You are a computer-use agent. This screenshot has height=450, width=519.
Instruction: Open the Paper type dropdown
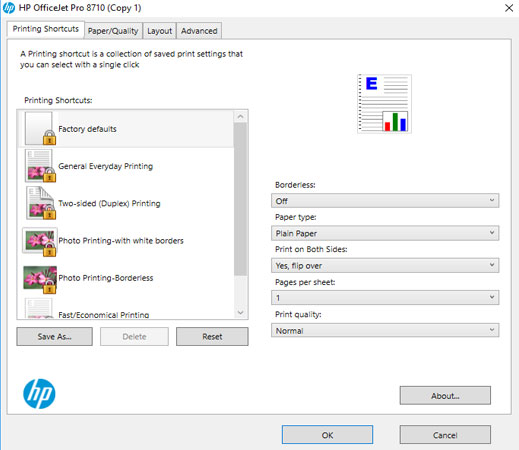[385, 233]
